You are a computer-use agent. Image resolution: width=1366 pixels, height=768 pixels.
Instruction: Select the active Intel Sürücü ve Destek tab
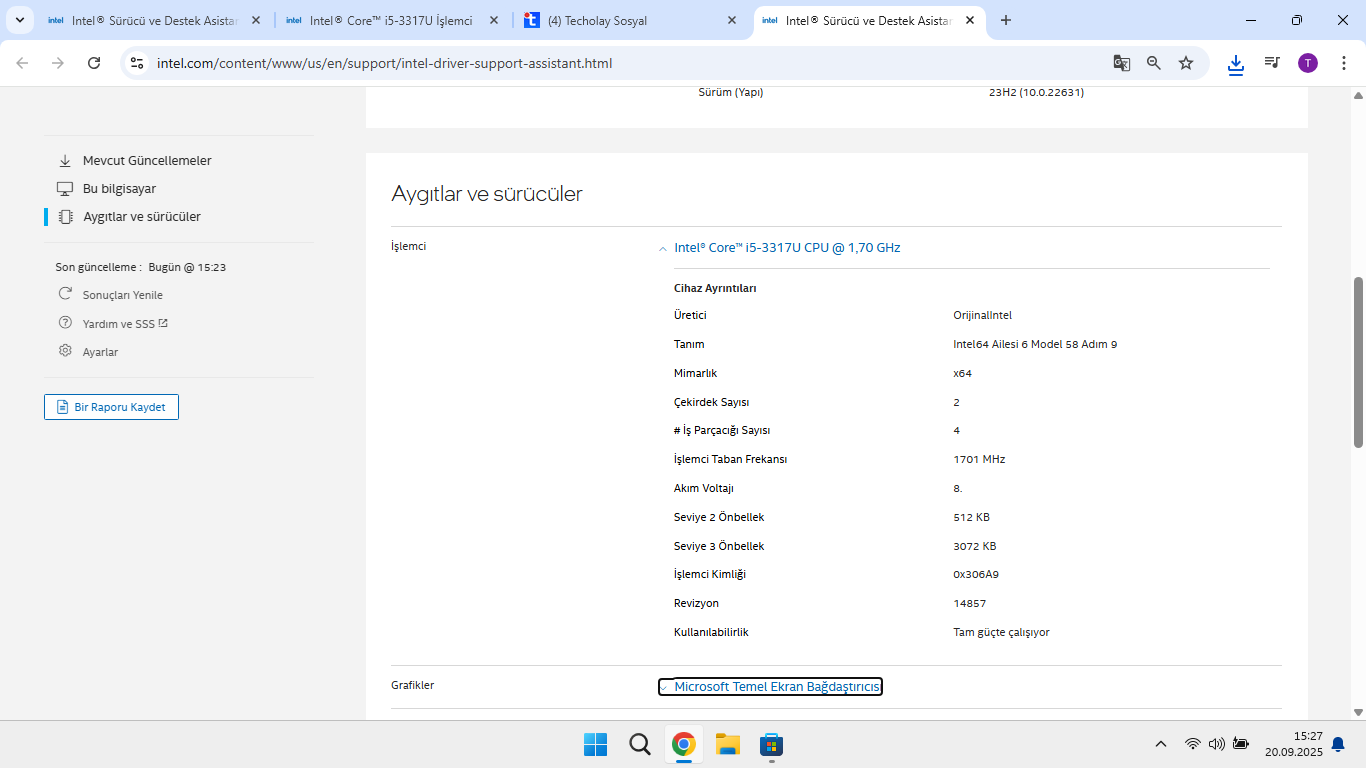[x=869, y=20]
